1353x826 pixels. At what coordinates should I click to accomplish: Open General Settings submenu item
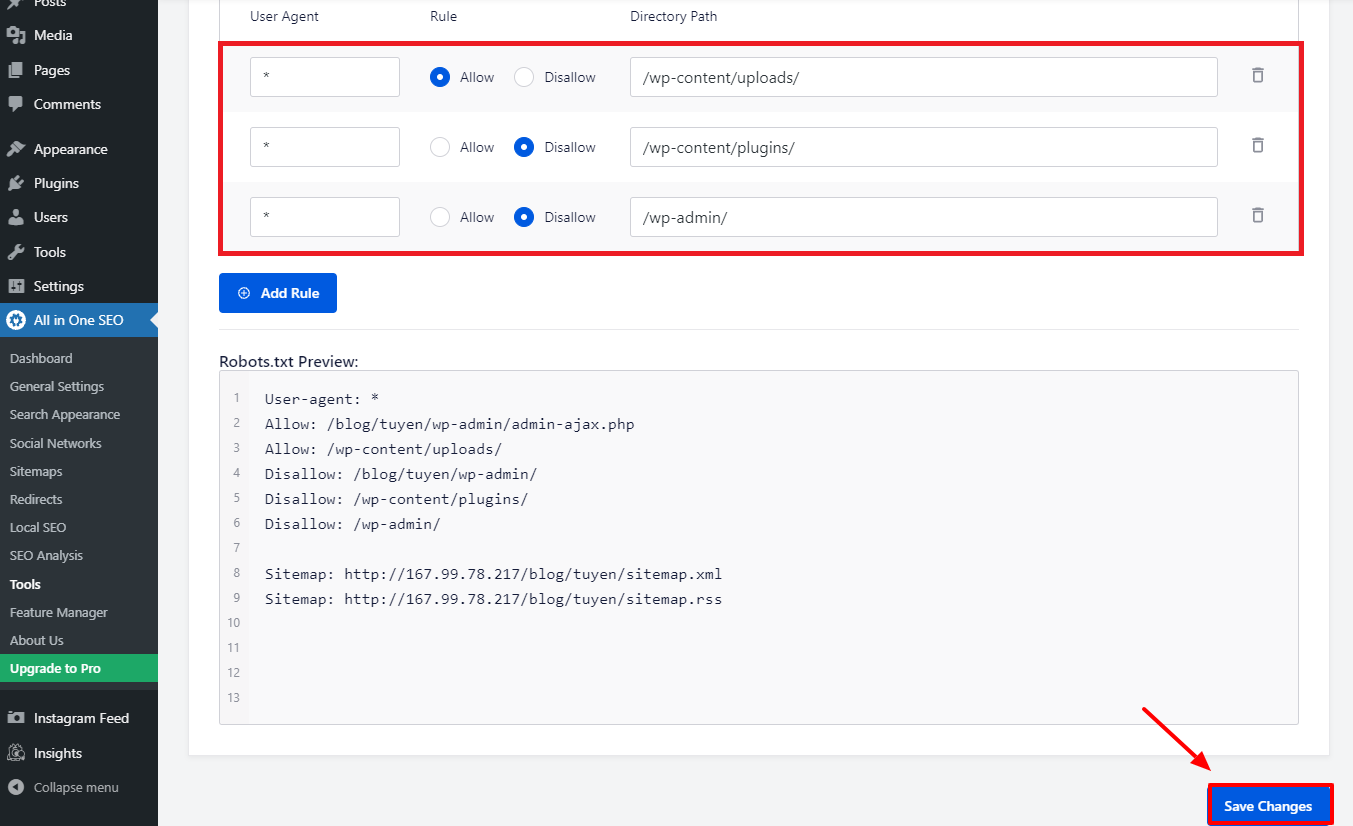pyautogui.click(x=57, y=386)
